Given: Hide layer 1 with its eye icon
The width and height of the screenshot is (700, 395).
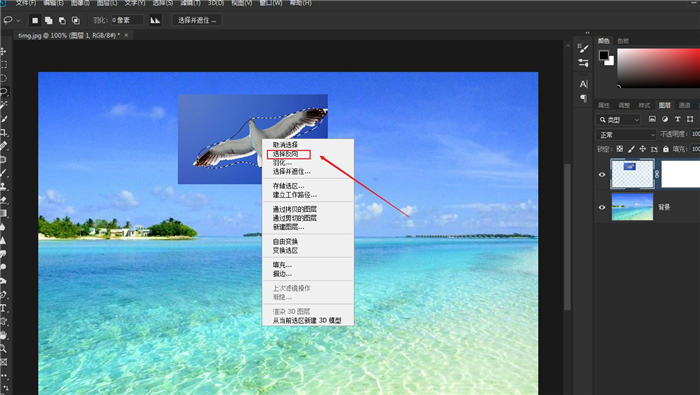Looking at the screenshot, I should point(602,175).
